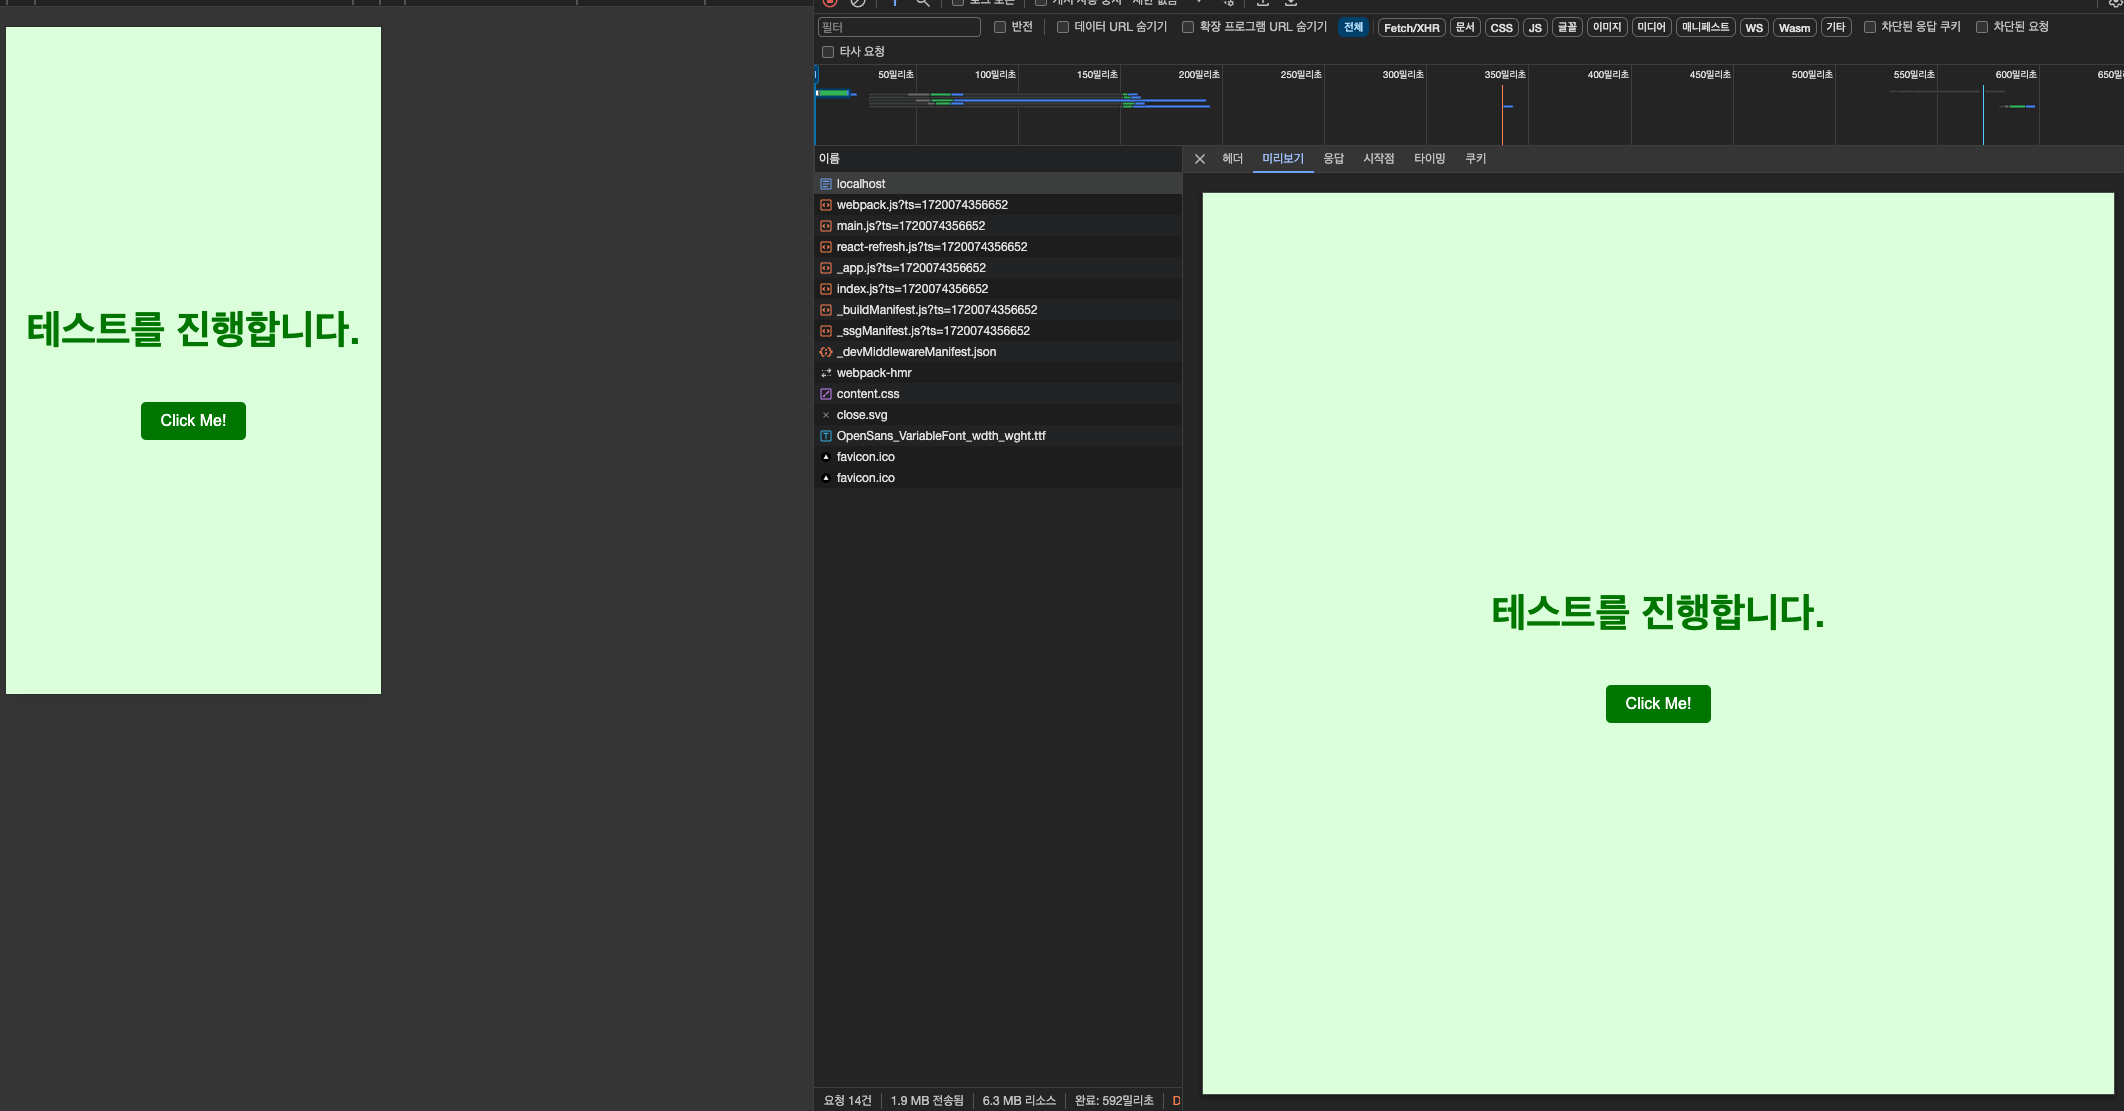Click the first favicon.ico icon

[x=826, y=457]
